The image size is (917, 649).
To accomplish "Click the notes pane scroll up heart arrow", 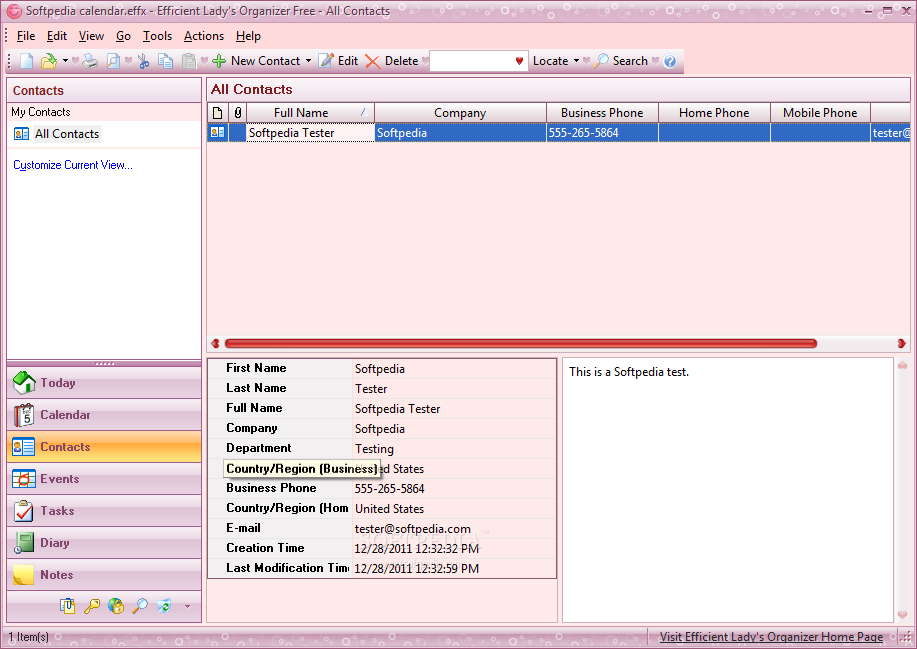I will 902,365.
